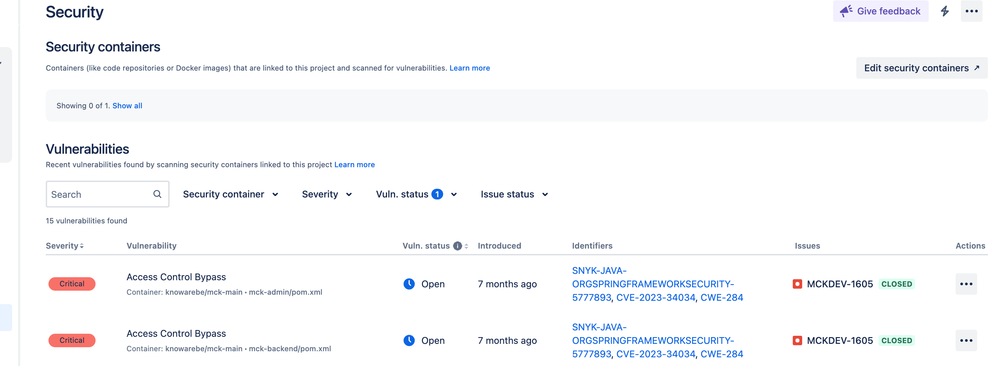
Task: Open CVE-2023-34034 link in mck-admin row
Action: click(656, 297)
